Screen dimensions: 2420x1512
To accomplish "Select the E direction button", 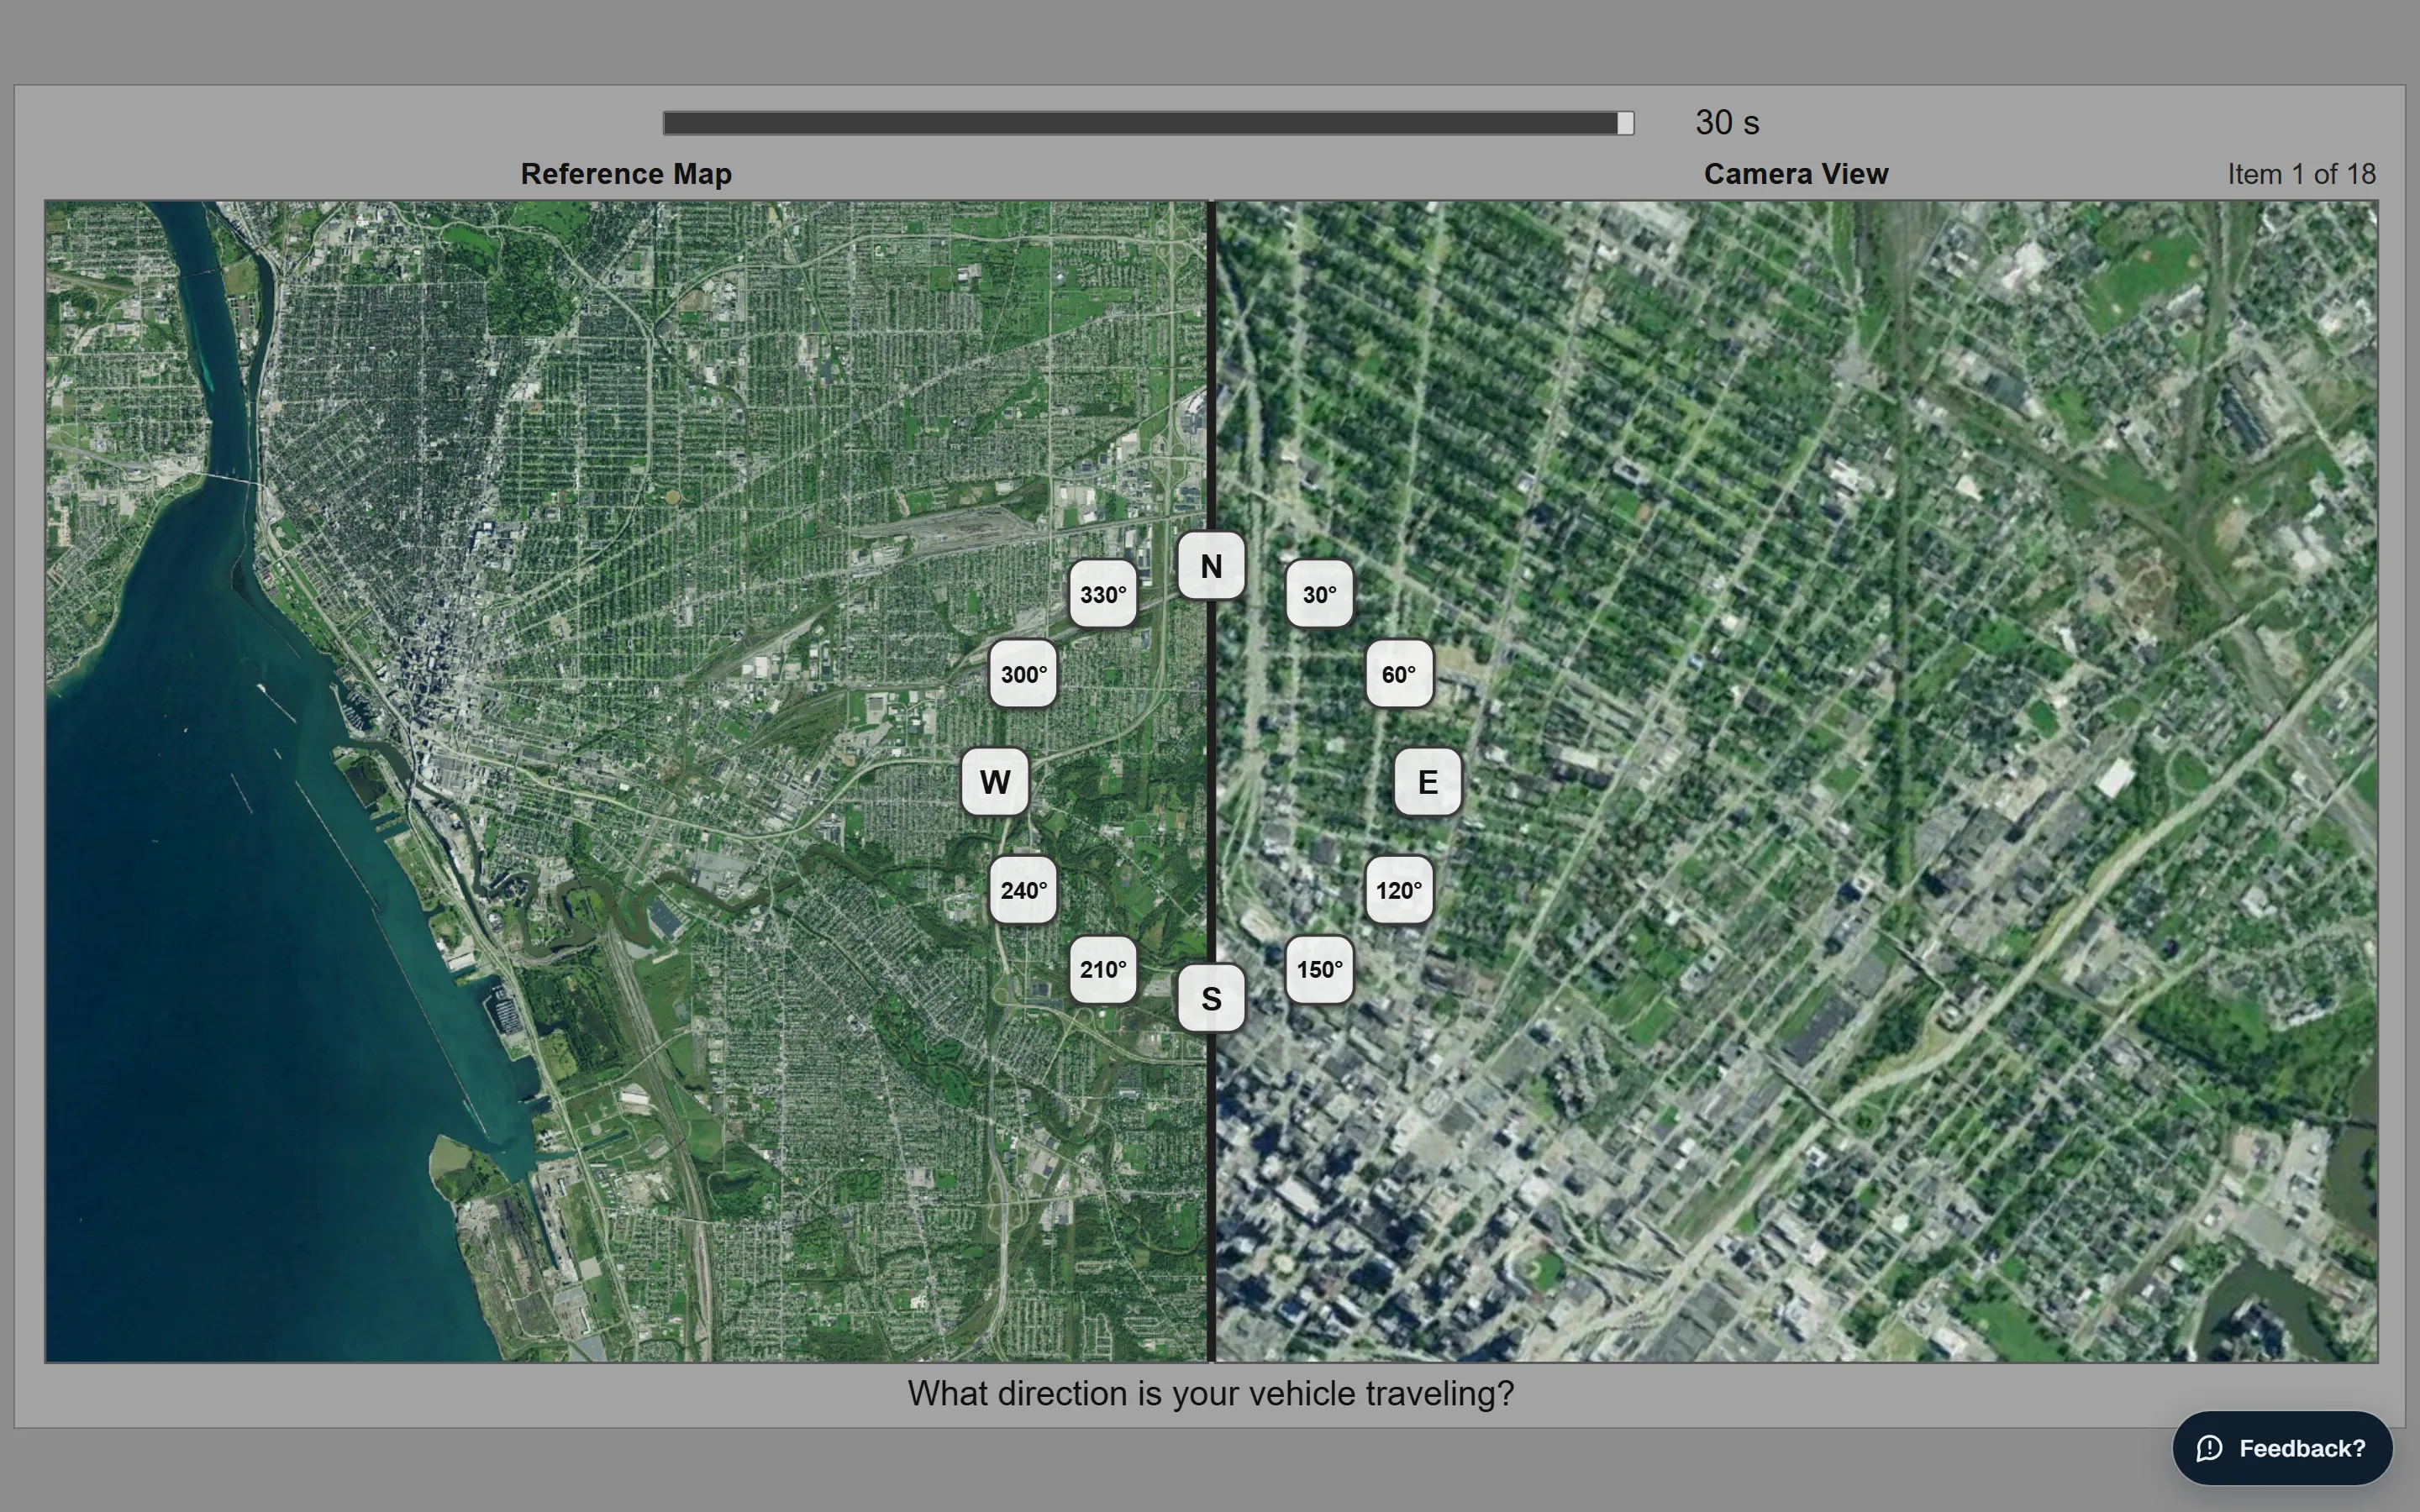I will coord(1427,782).
